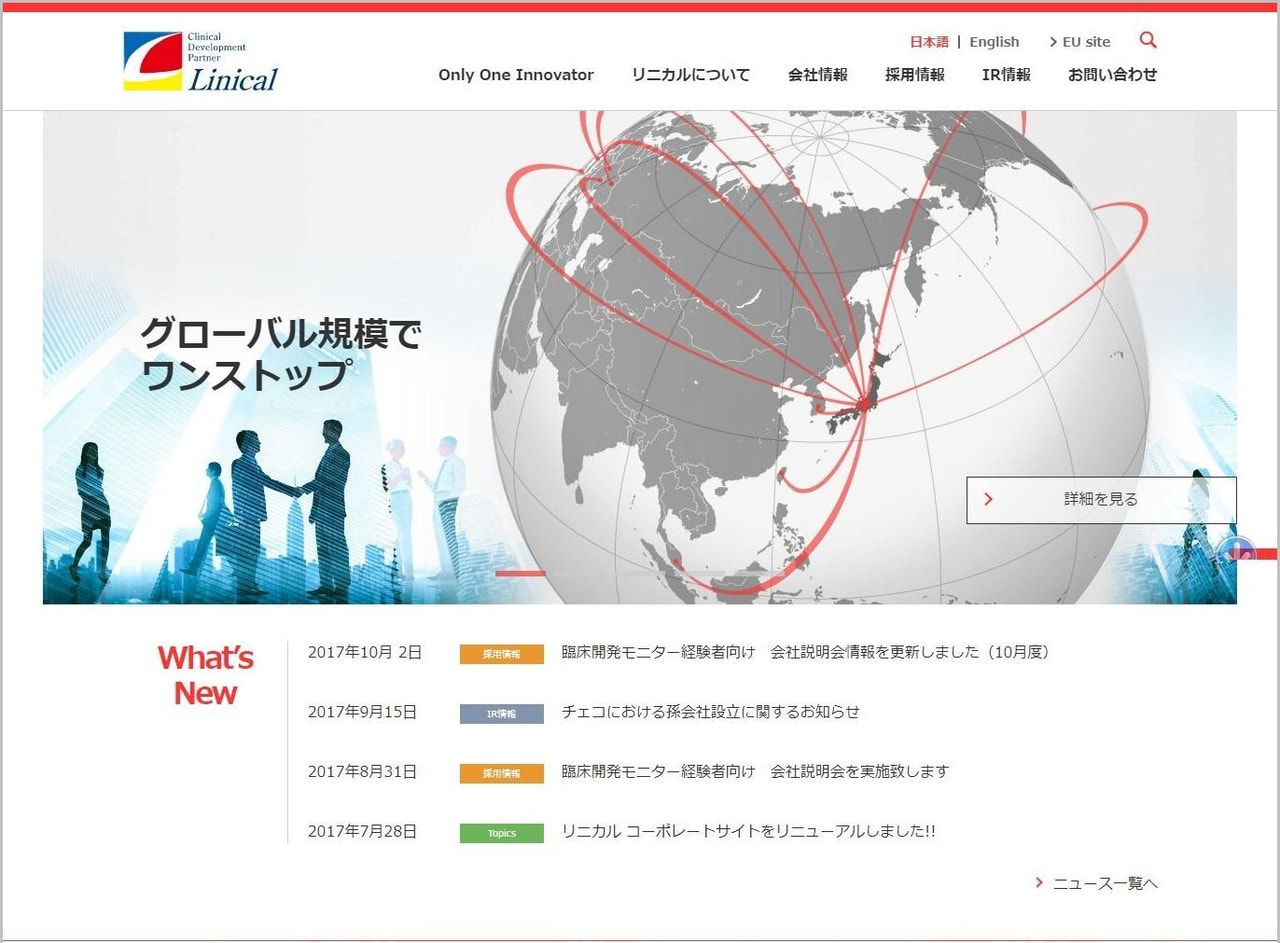This screenshot has width=1280, height=943.
Task: Click the gray IR情報 category tag
Action: pyautogui.click(x=501, y=714)
